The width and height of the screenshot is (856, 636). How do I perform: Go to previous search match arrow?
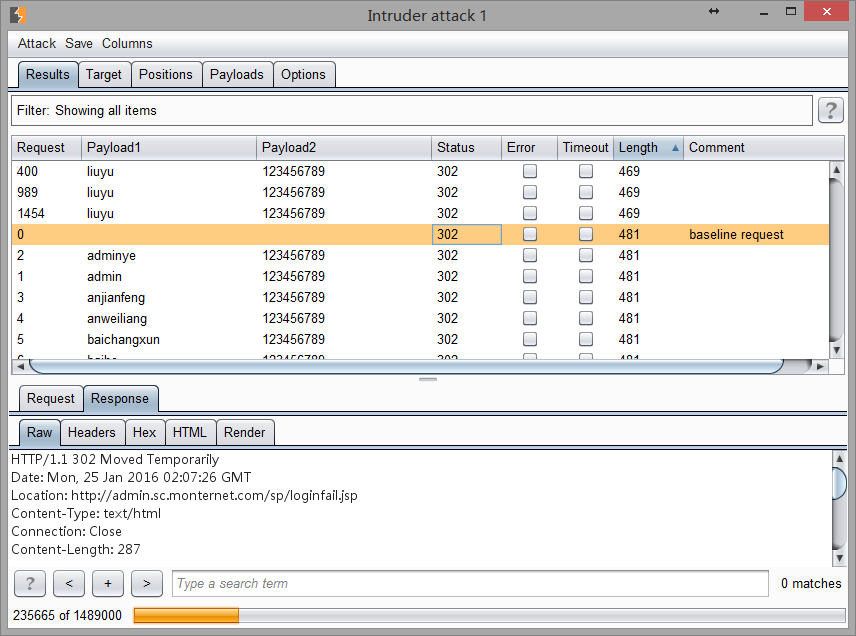click(68, 583)
